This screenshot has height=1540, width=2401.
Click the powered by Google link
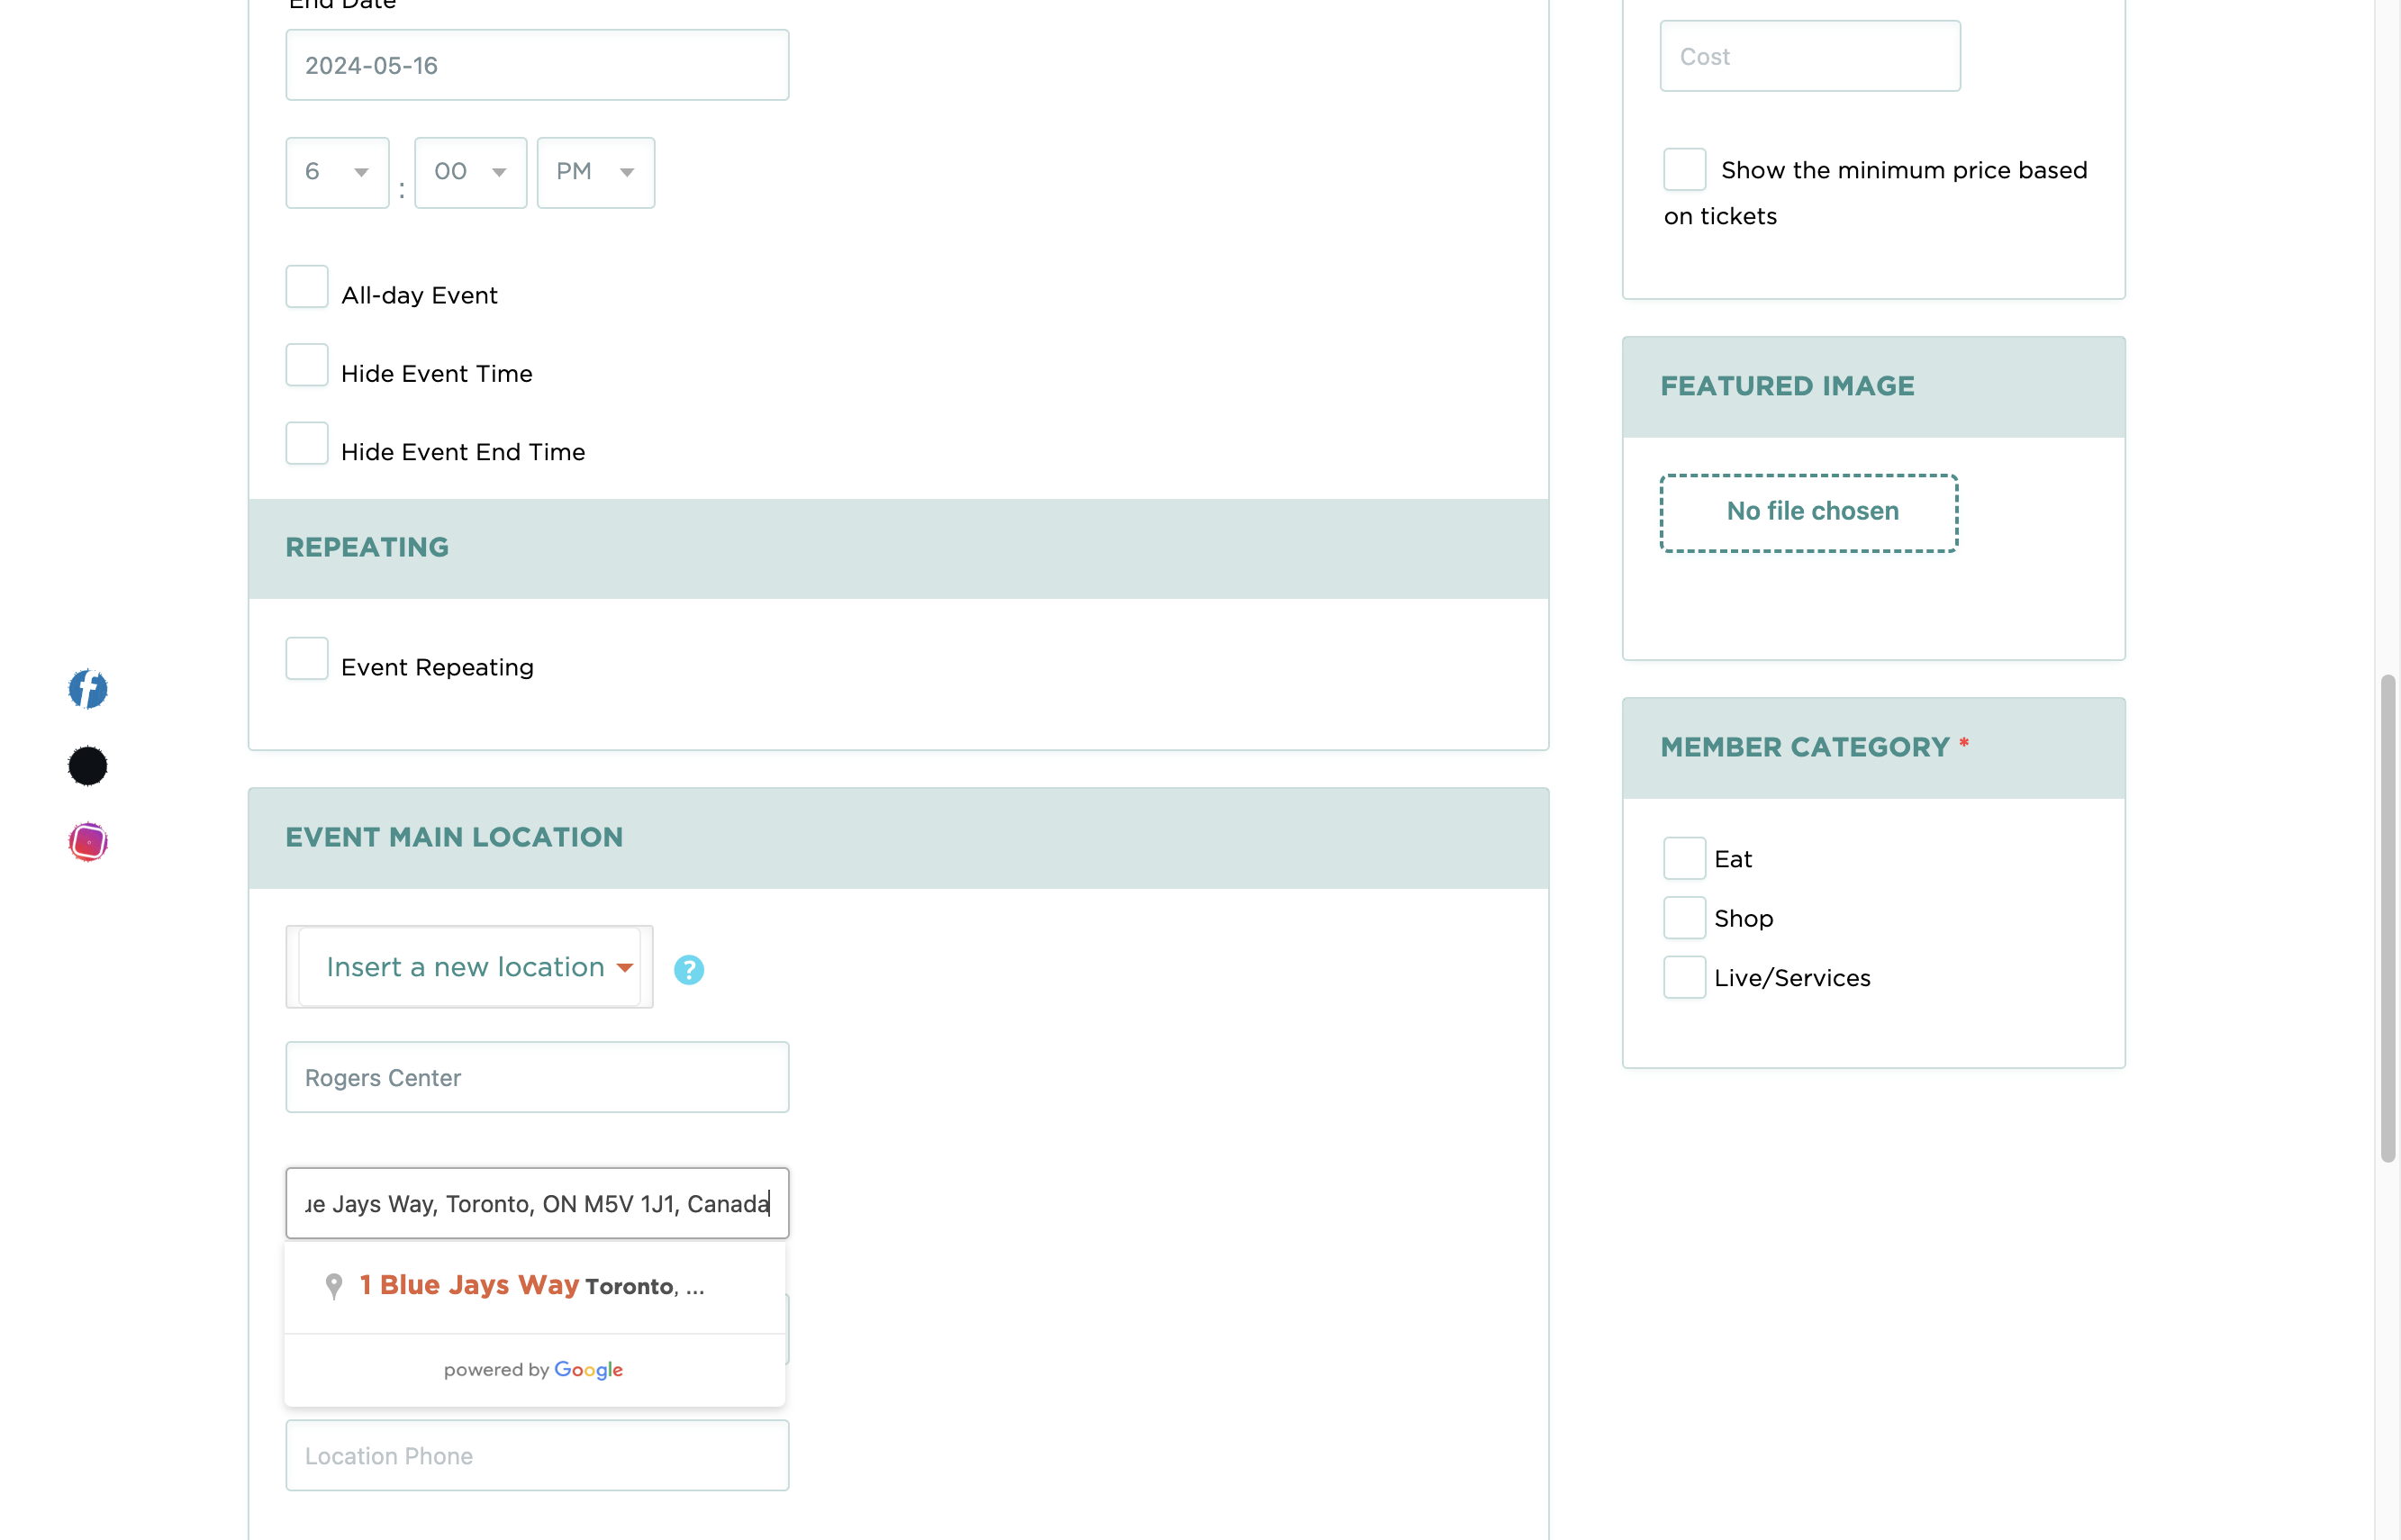coord(534,1370)
